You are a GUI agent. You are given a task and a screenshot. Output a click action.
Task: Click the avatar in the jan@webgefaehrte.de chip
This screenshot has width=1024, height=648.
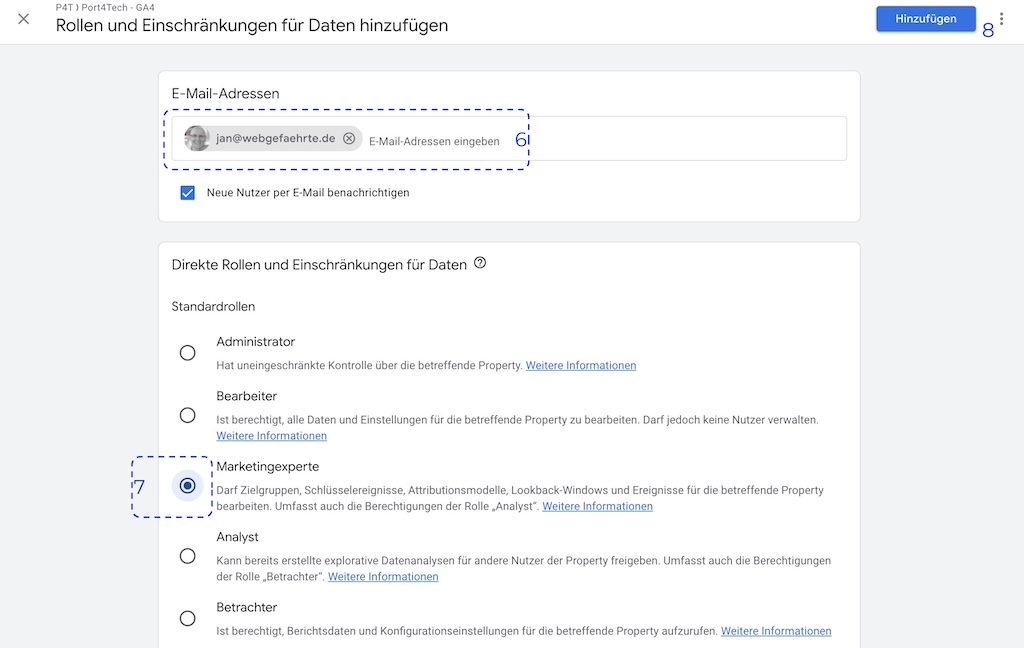[x=197, y=138]
